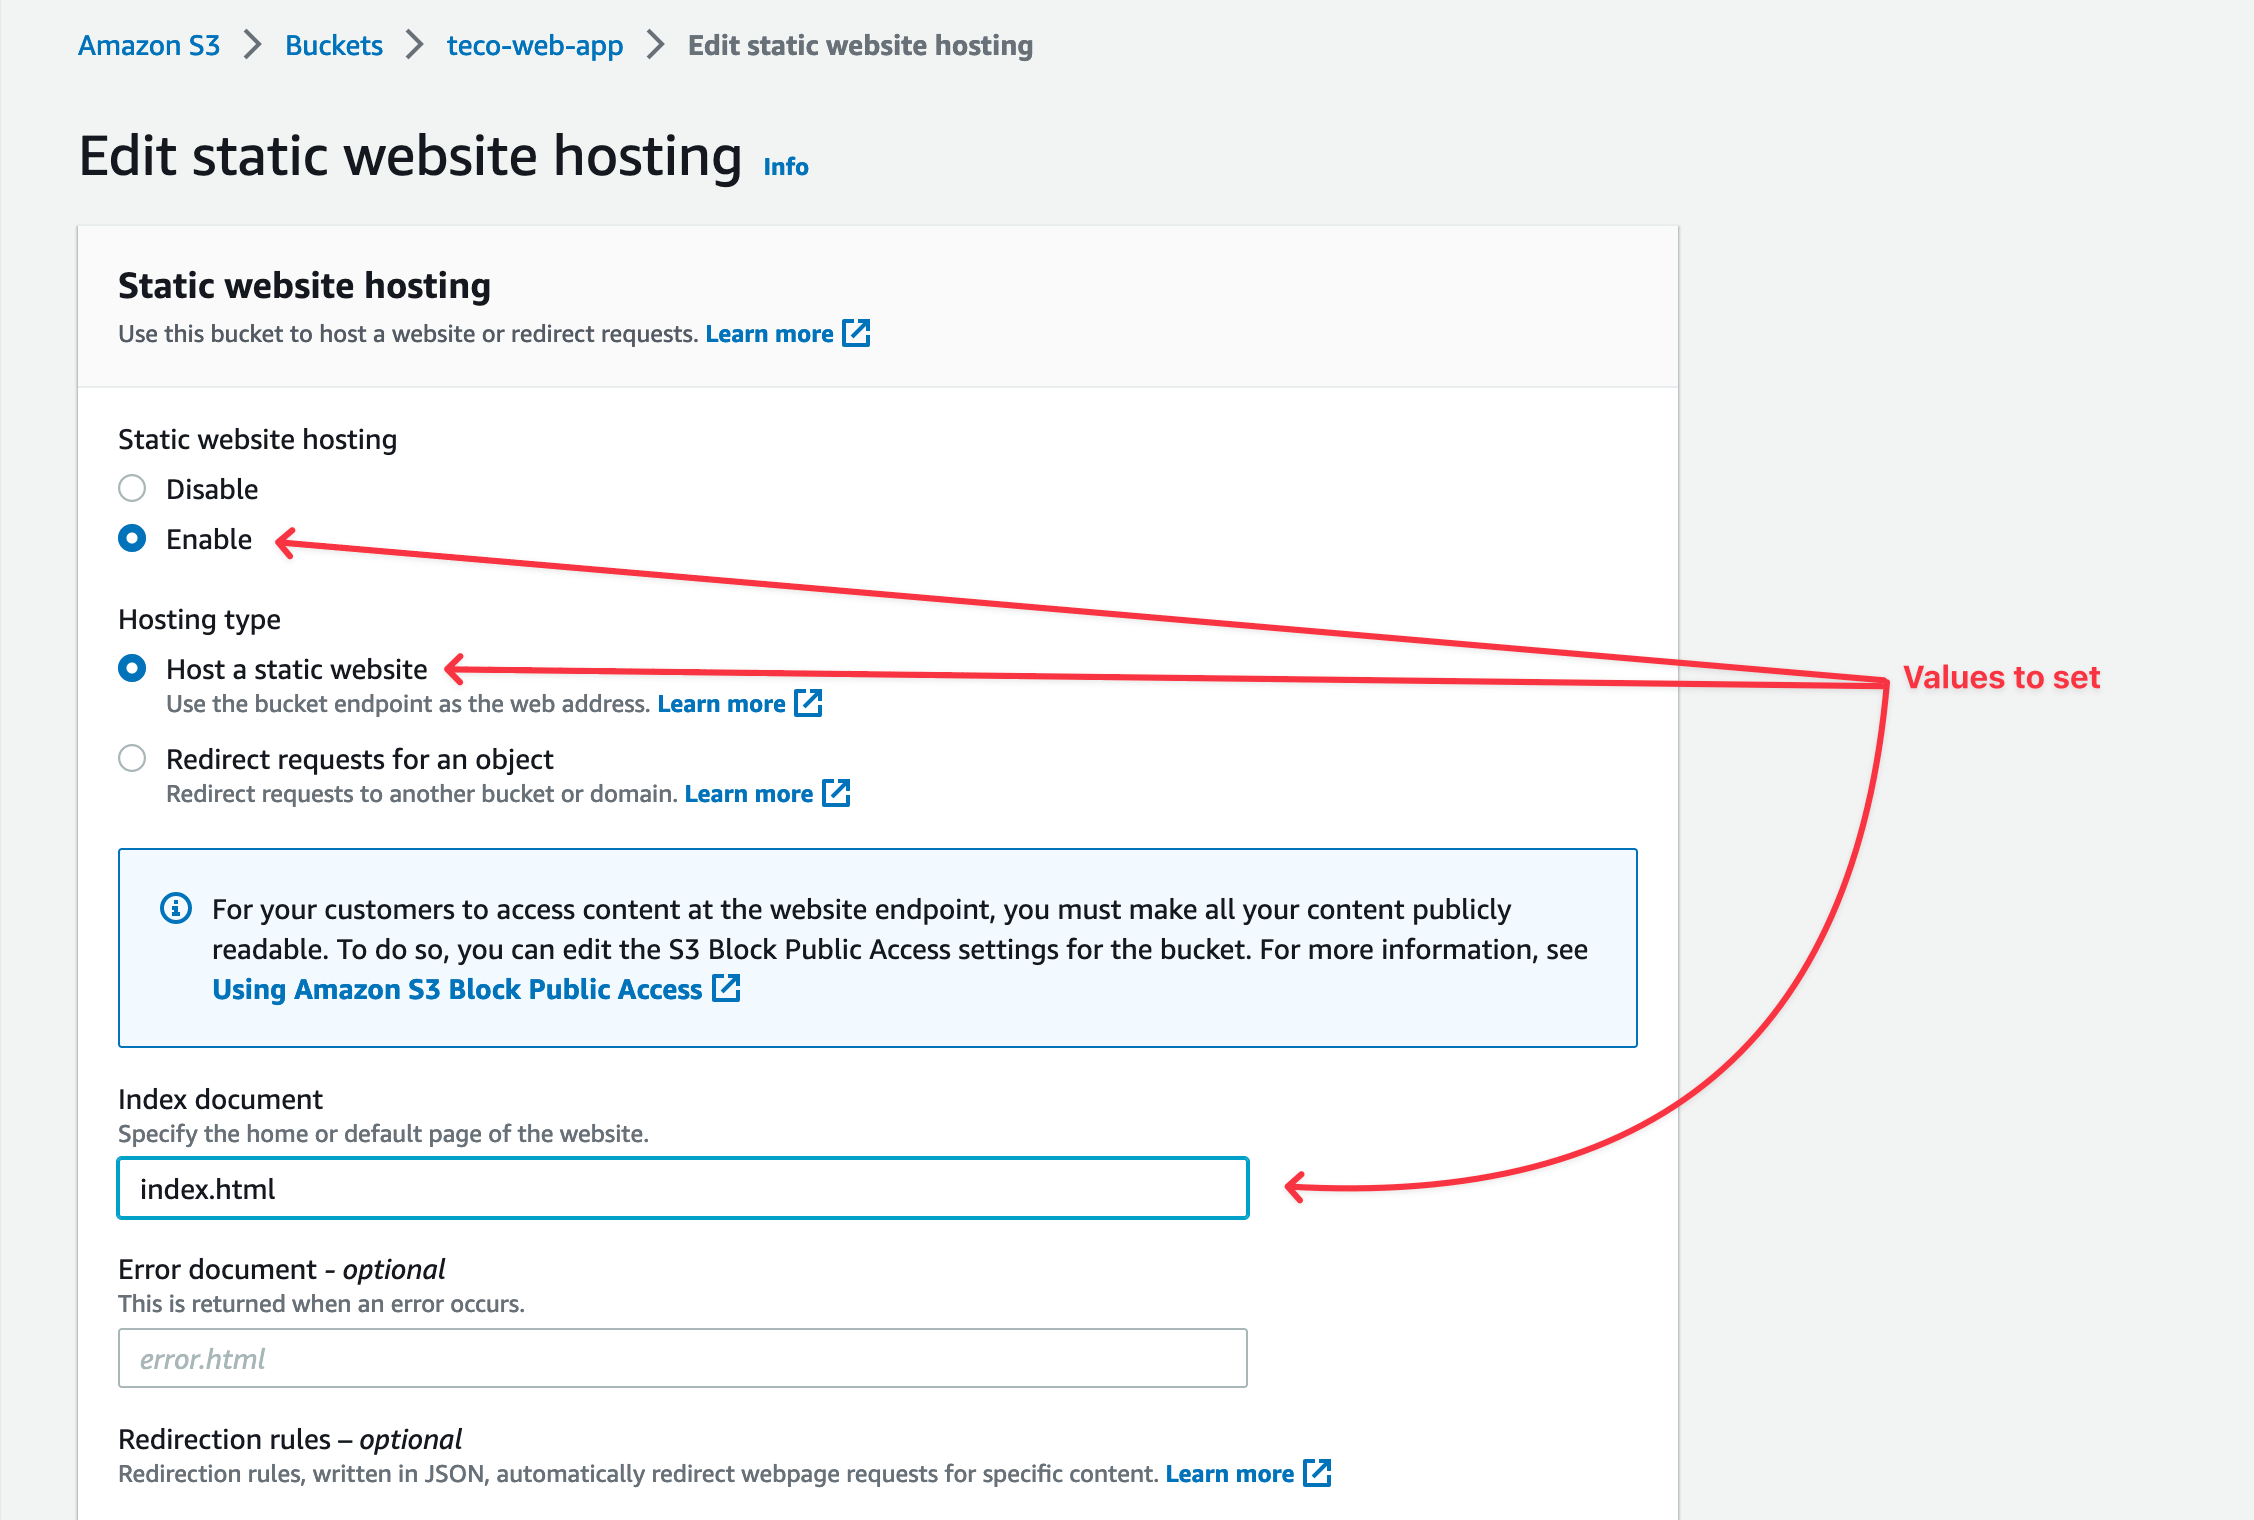
Task: Navigate to Amazon S3 via breadcrumb
Action: 148,45
